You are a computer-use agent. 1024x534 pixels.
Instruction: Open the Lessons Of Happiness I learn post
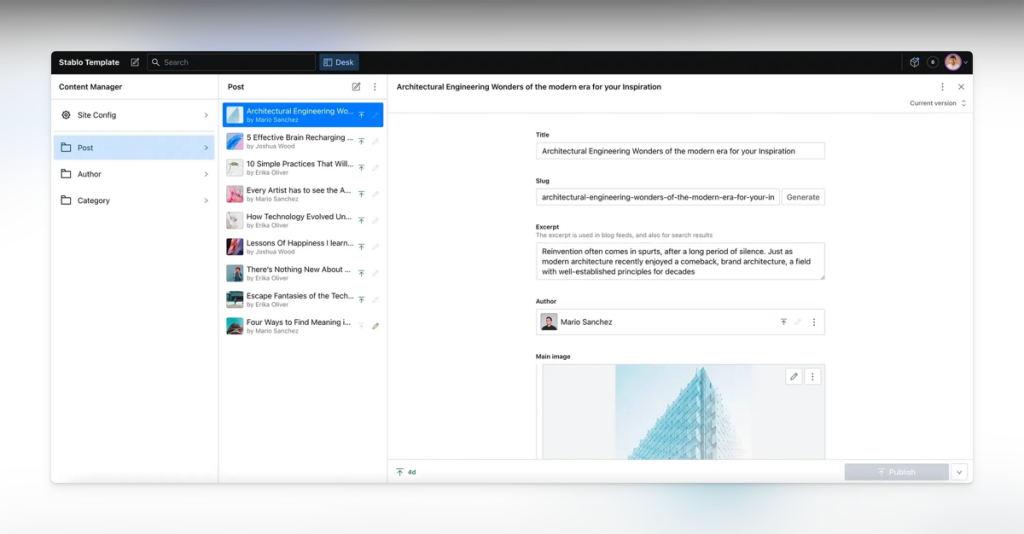coord(303,247)
